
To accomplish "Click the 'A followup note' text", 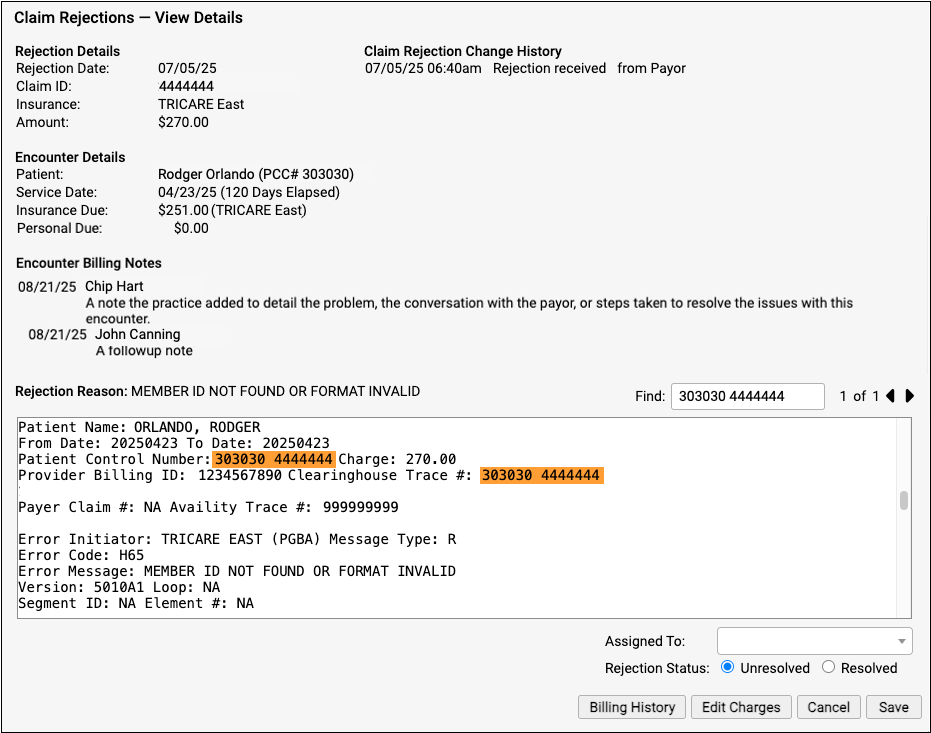I will [144, 351].
